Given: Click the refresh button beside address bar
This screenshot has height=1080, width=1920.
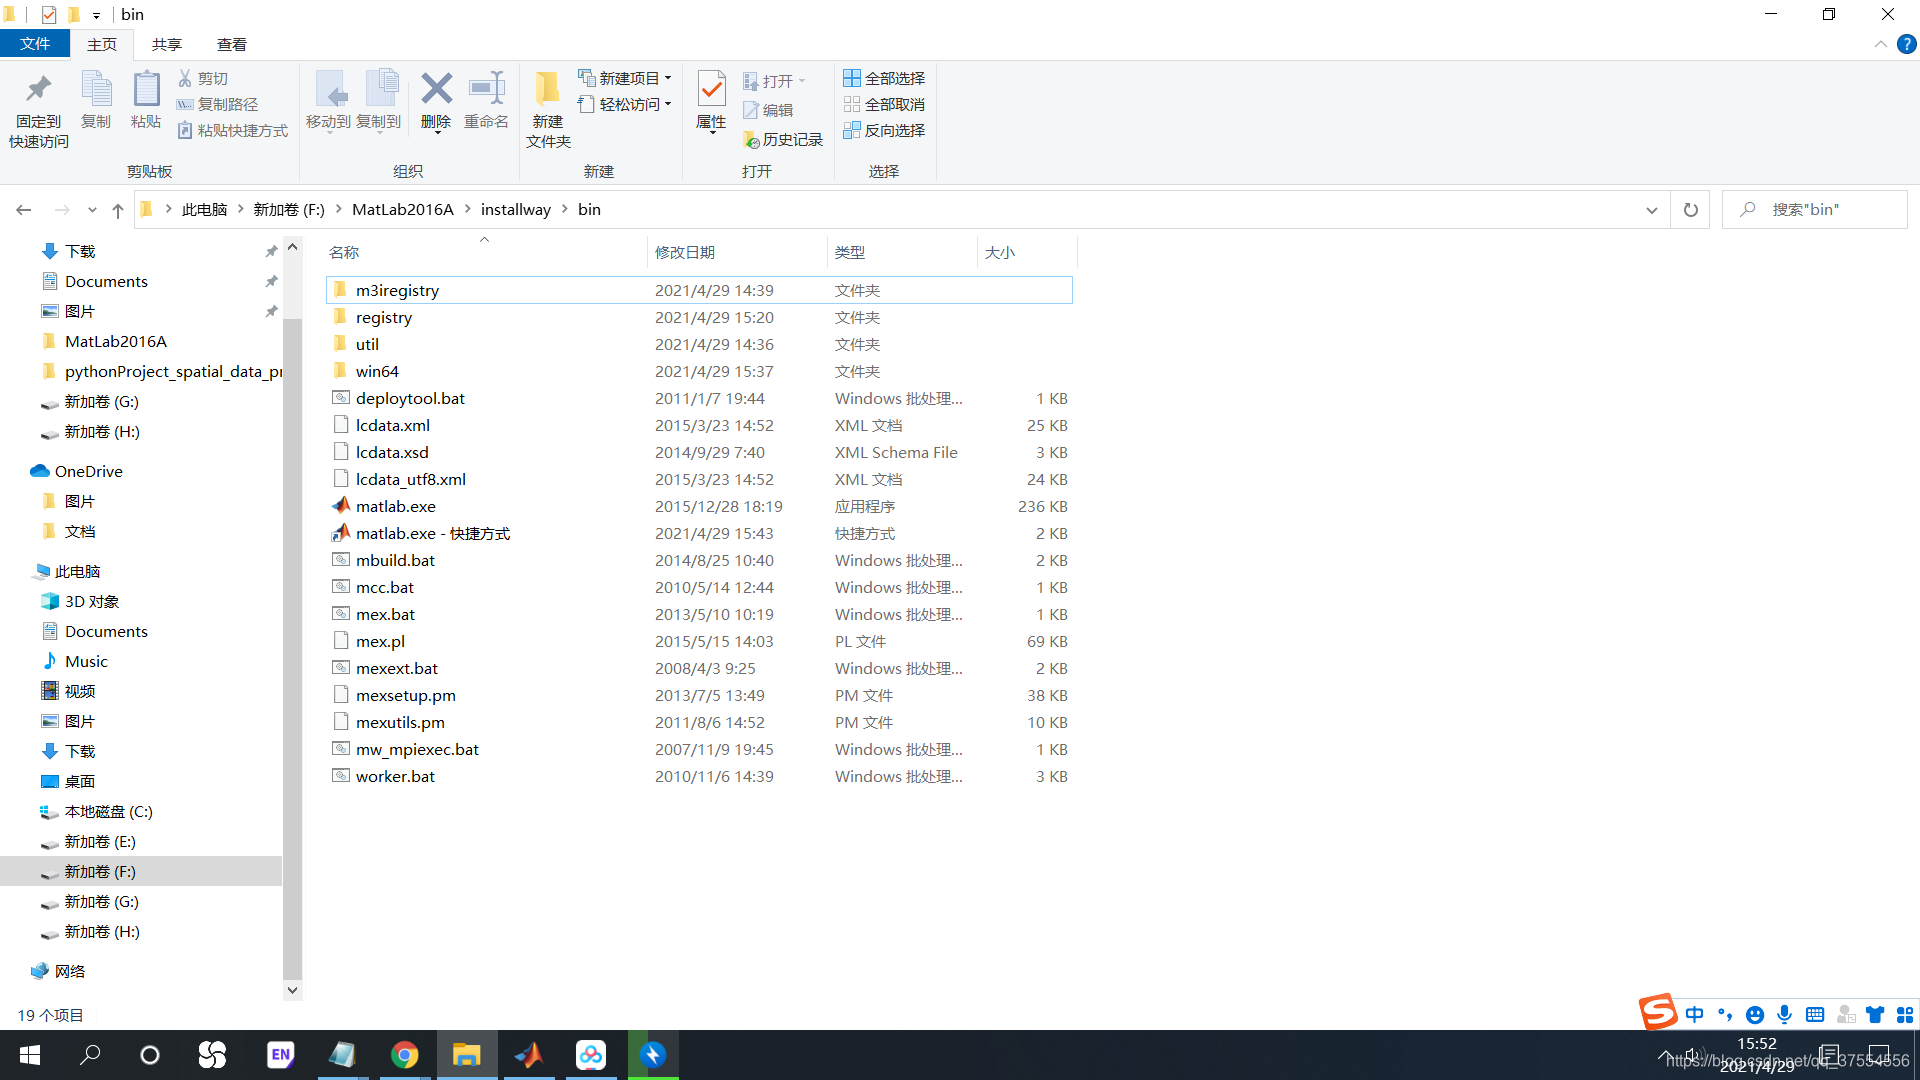Looking at the screenshot, I should [1690, 210].
